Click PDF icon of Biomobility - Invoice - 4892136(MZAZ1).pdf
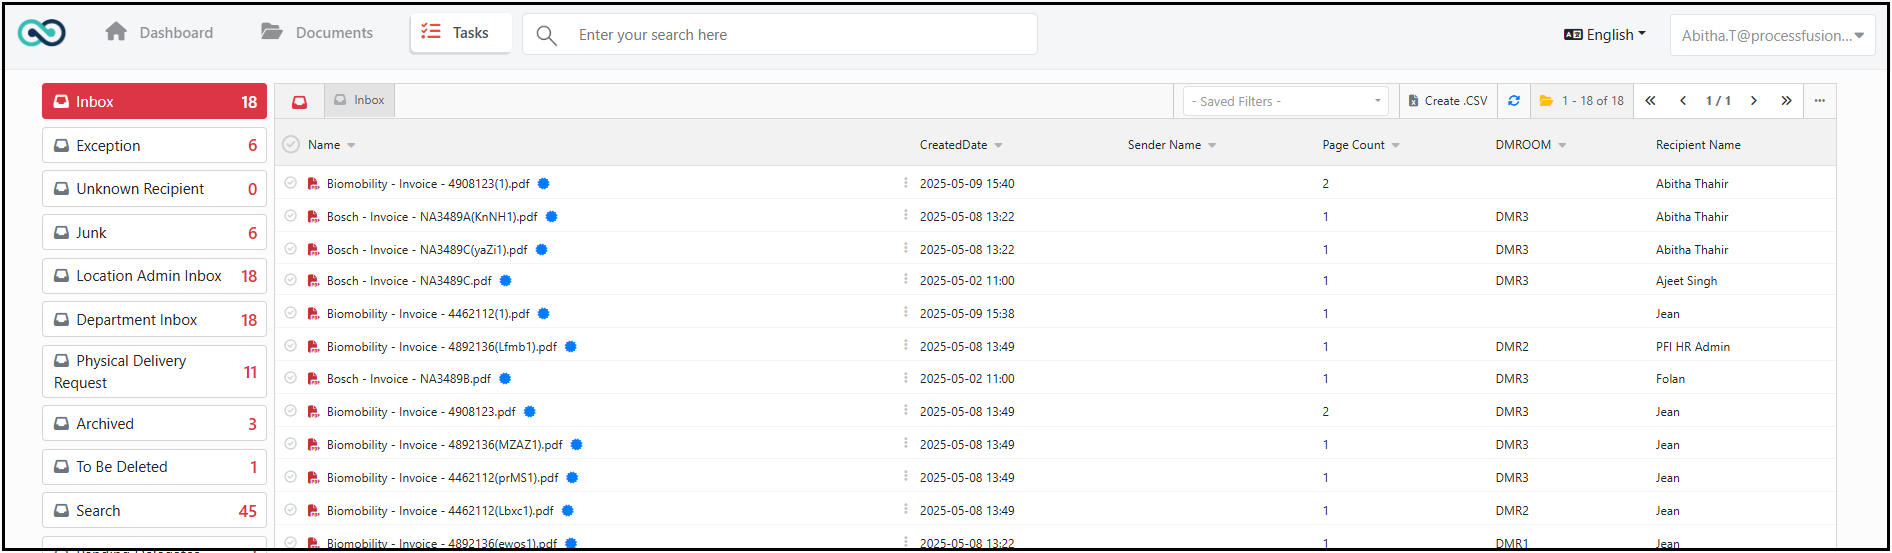The width and height of the screenshot is (1892, 553). tap(313, 445)
